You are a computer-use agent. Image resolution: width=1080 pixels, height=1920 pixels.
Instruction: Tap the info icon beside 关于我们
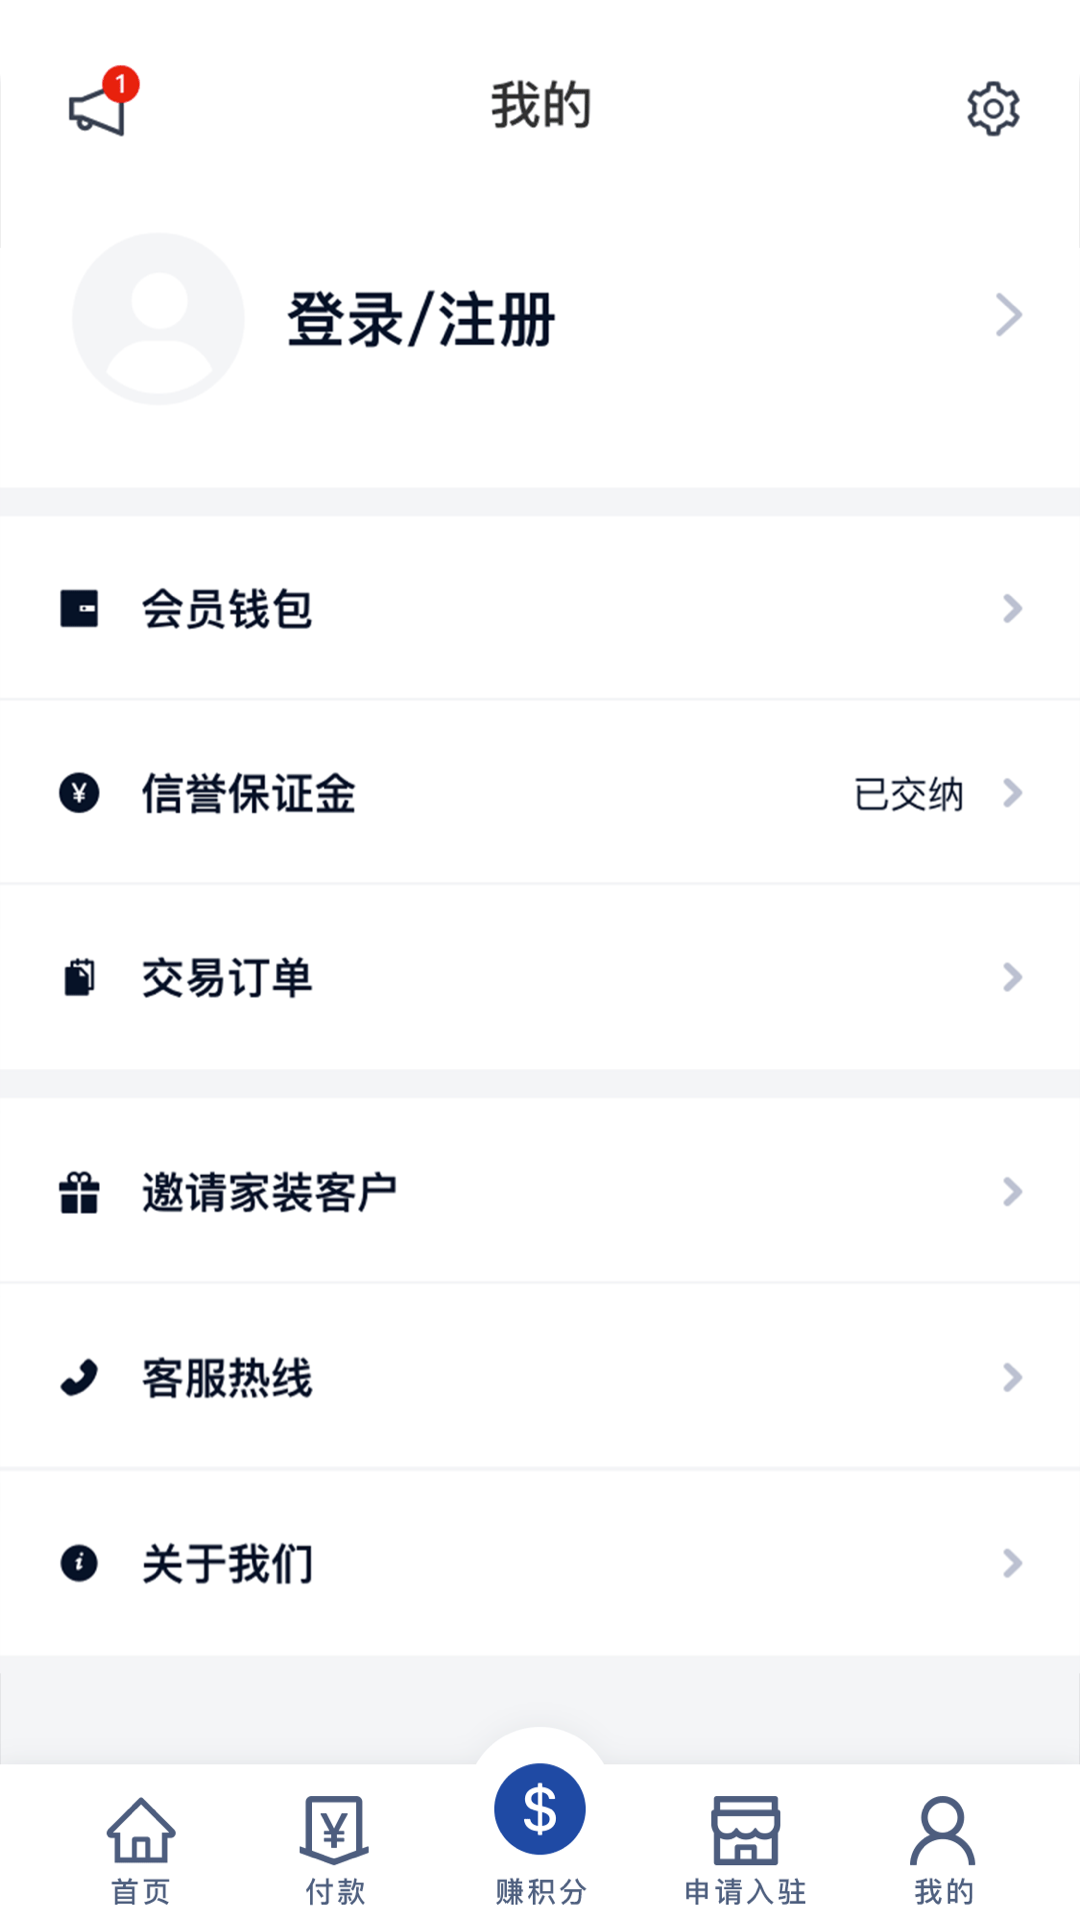[79, 1562]
